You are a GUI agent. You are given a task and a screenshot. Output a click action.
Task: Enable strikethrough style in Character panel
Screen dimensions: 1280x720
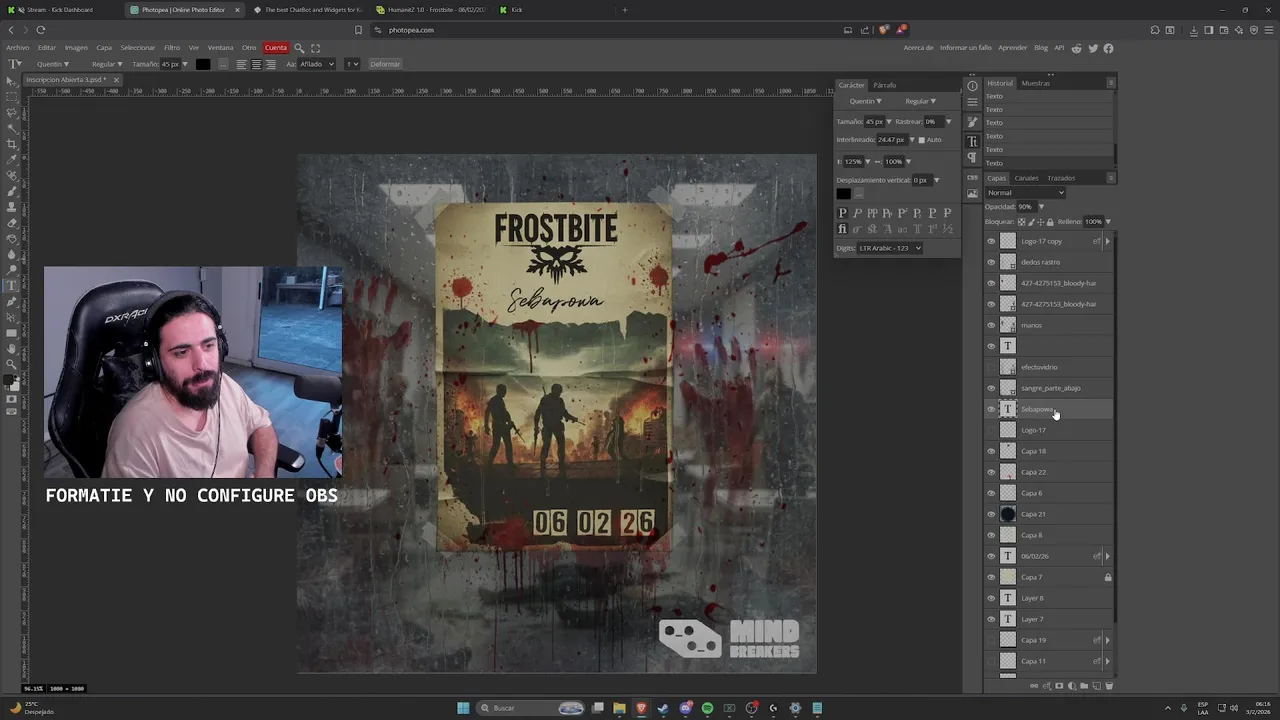947,212
